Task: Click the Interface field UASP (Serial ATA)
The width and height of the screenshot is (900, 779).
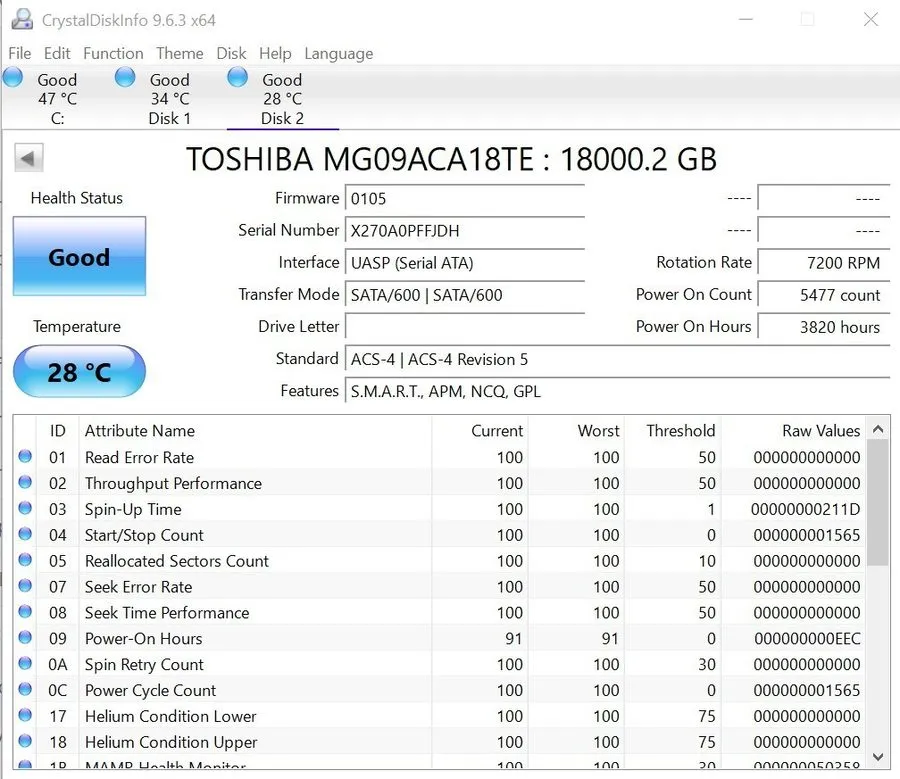Action: pos(464,263)
